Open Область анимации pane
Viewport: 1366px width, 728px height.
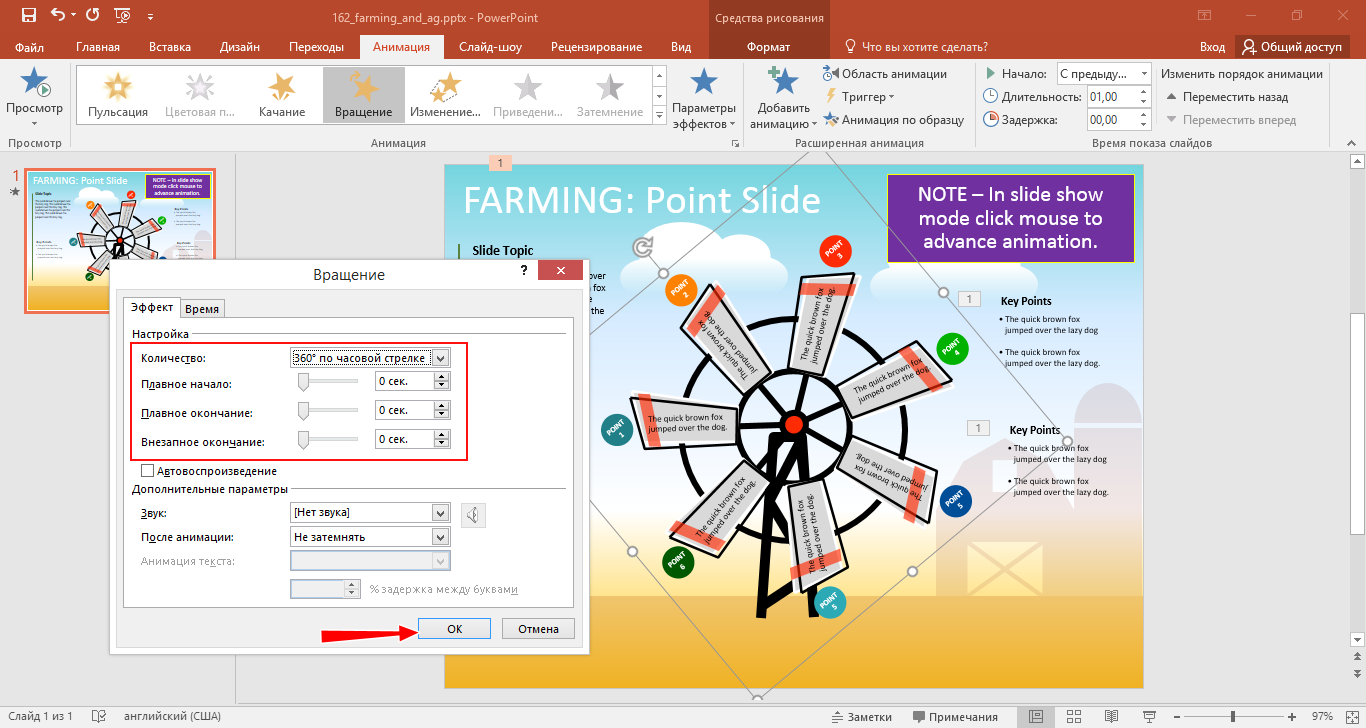coord(885,73)
